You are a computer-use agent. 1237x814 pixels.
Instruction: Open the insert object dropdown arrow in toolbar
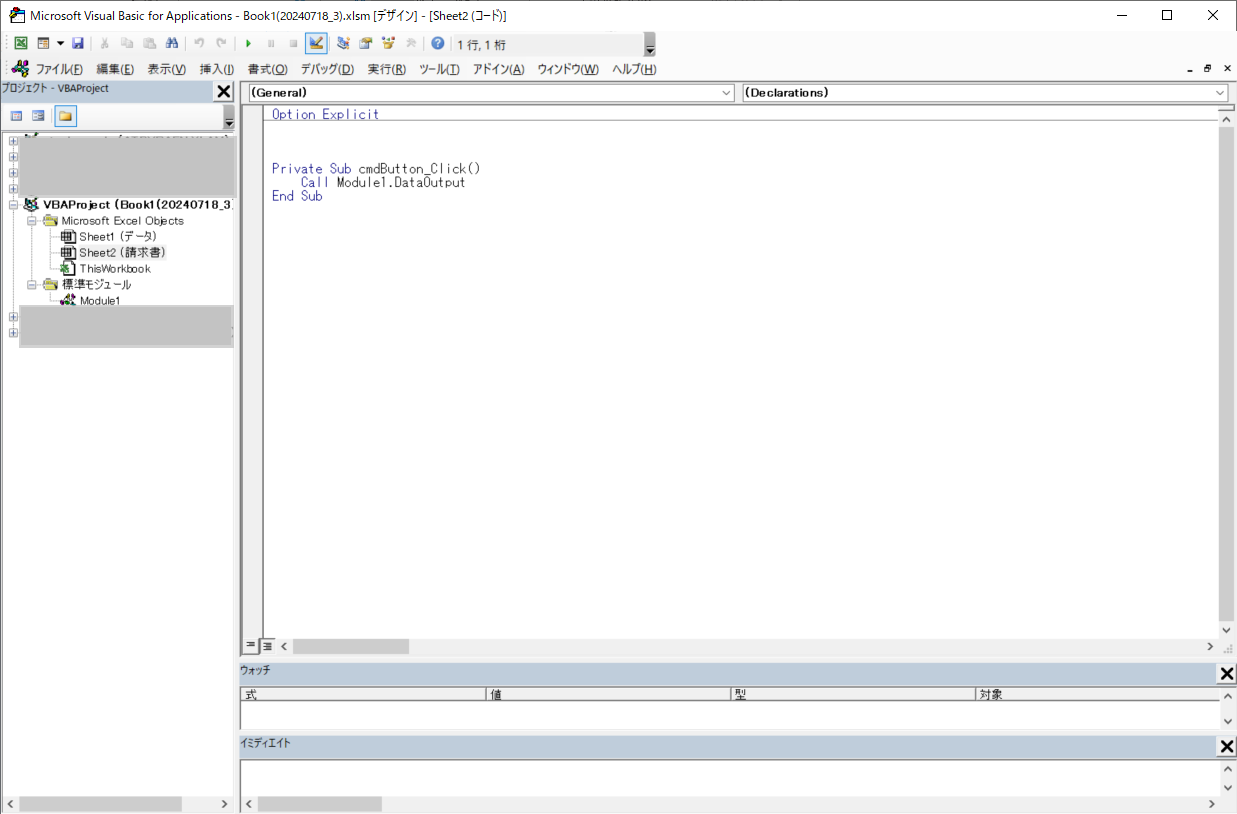60,44
